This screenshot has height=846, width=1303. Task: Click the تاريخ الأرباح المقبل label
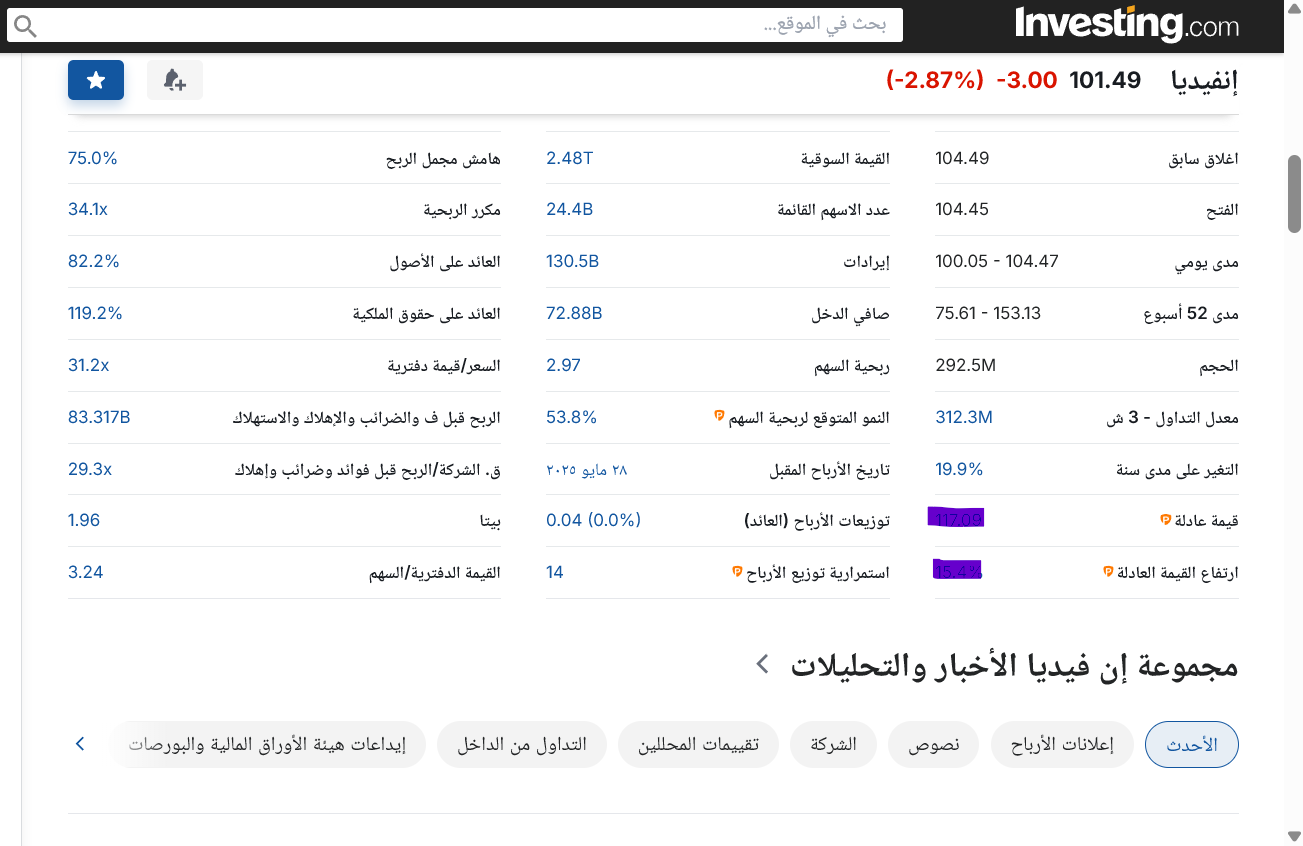click(829, 470)
